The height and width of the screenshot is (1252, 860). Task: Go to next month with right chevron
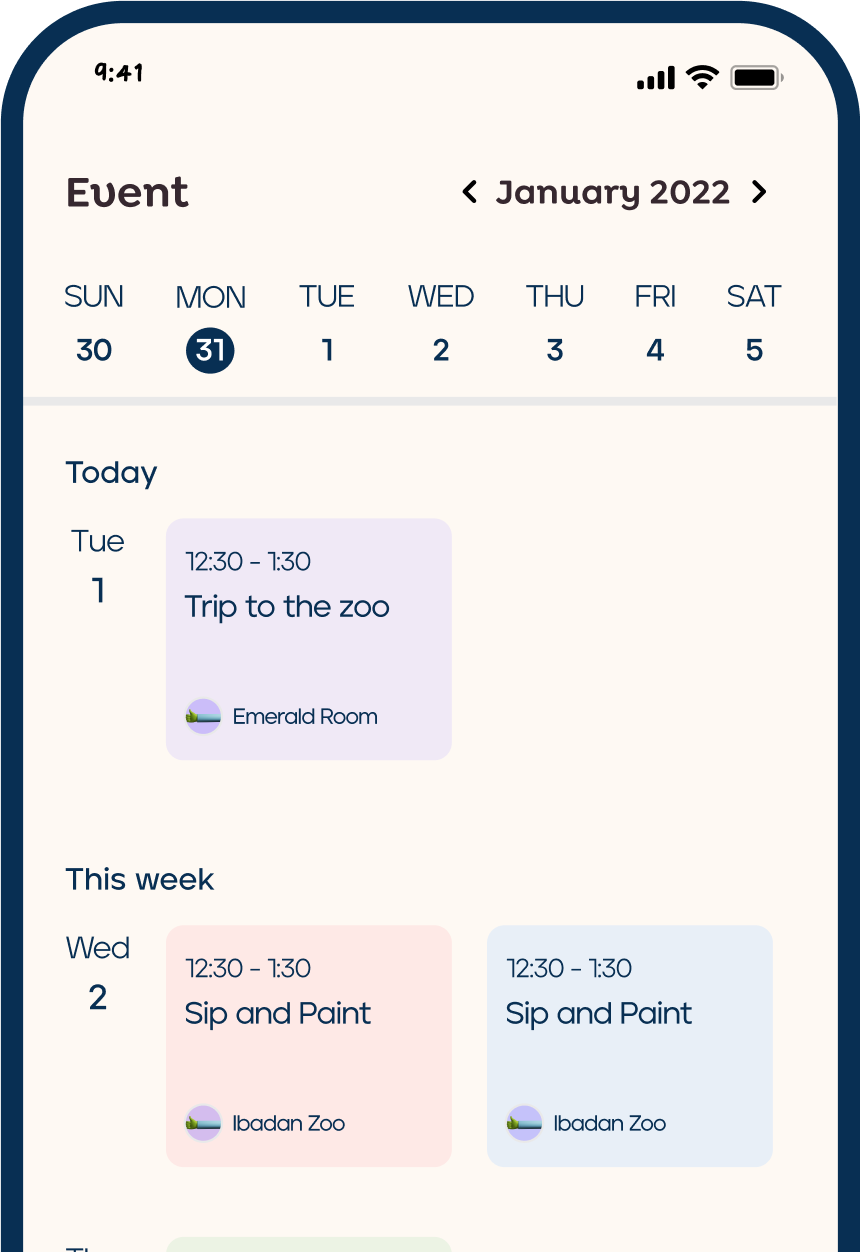[759, 192]
